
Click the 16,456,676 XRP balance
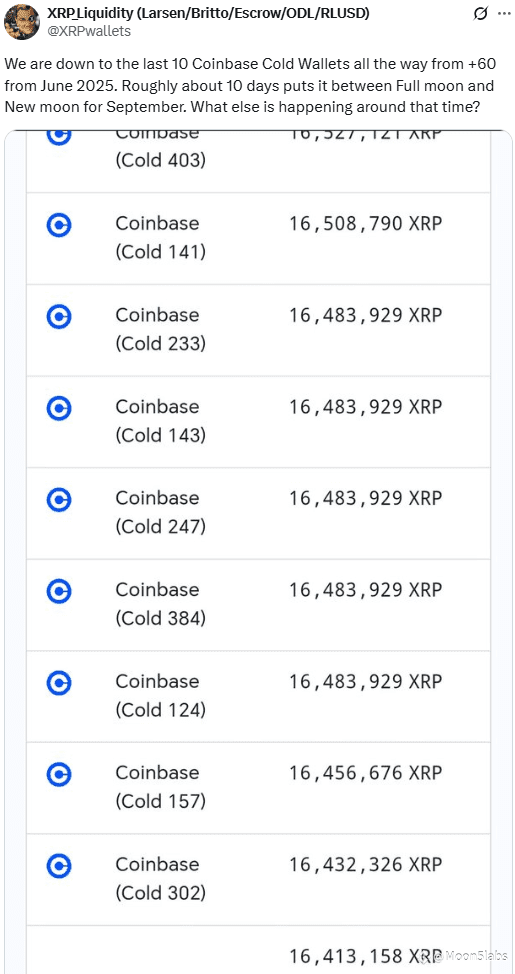pyautogui.click(x=365, y=773)
